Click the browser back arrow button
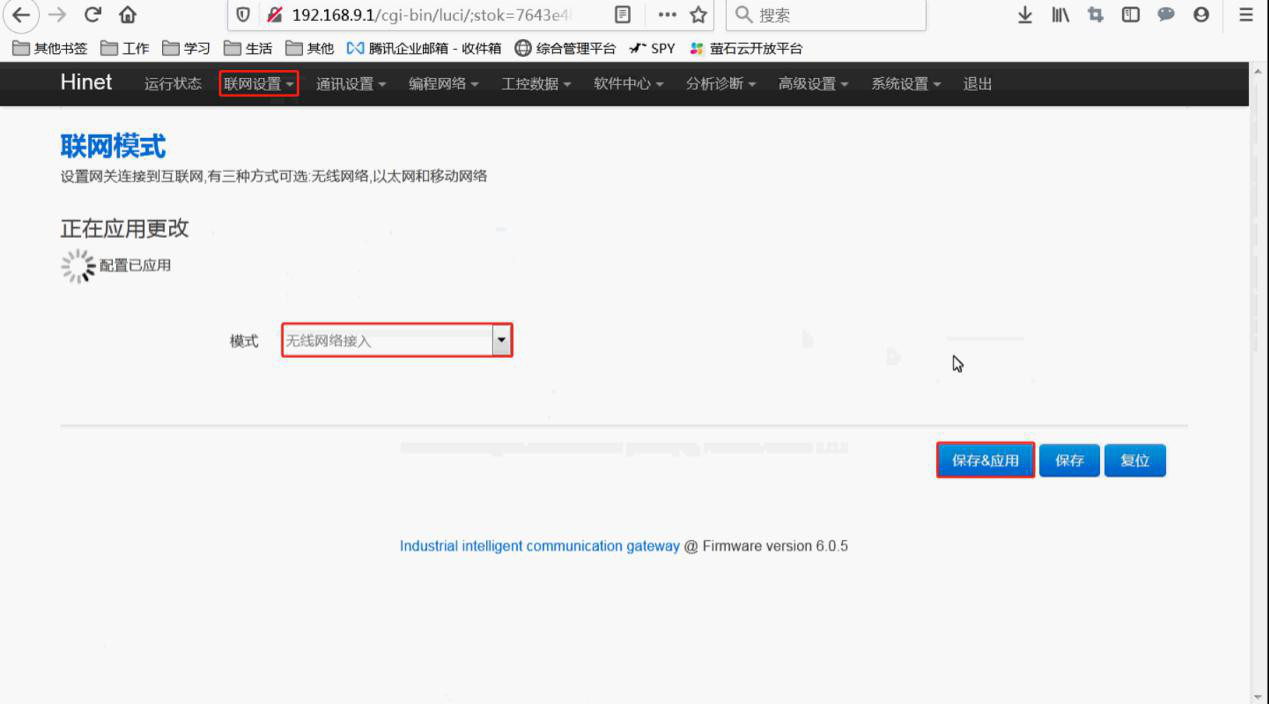This screenshot has height=704, width=1269. (21, 15)
